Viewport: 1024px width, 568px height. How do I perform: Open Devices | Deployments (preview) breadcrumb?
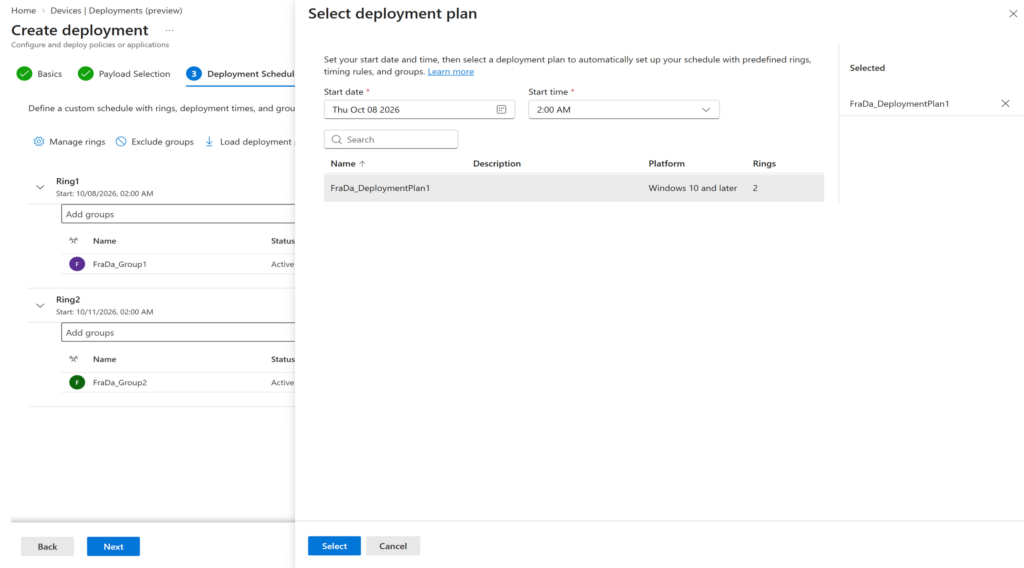pyautogui.click(x=116, y=10)
